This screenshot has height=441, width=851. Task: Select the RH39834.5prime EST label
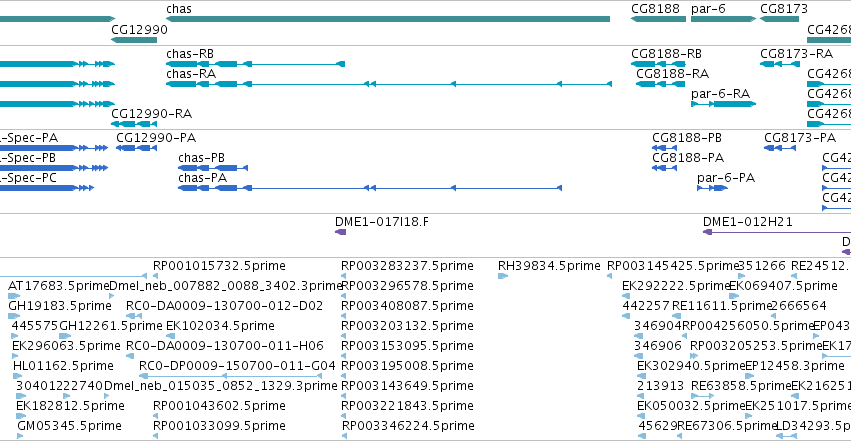coord(549,266)
